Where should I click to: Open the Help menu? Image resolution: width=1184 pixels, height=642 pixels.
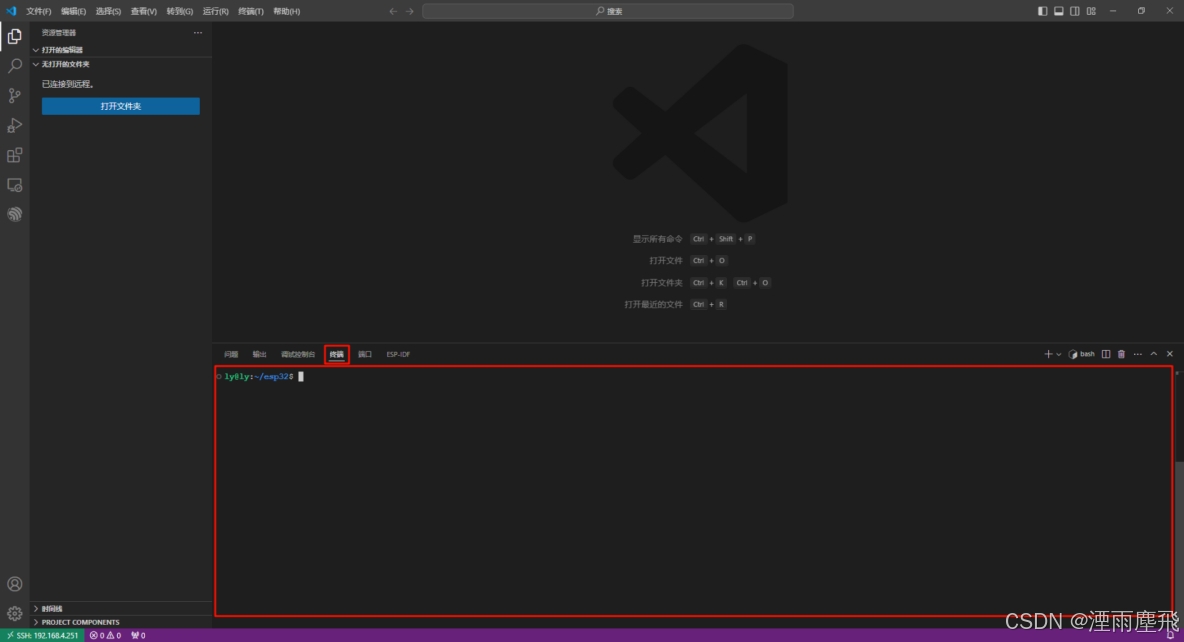point(286,11)
